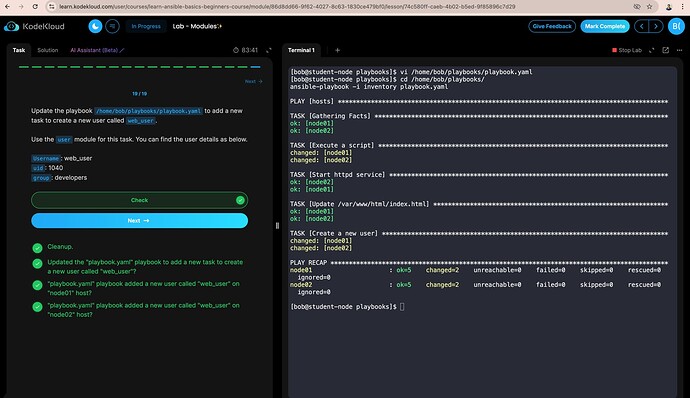Click the last step in progress bar
The image size is (690, 398).
[x=256, y=67]
